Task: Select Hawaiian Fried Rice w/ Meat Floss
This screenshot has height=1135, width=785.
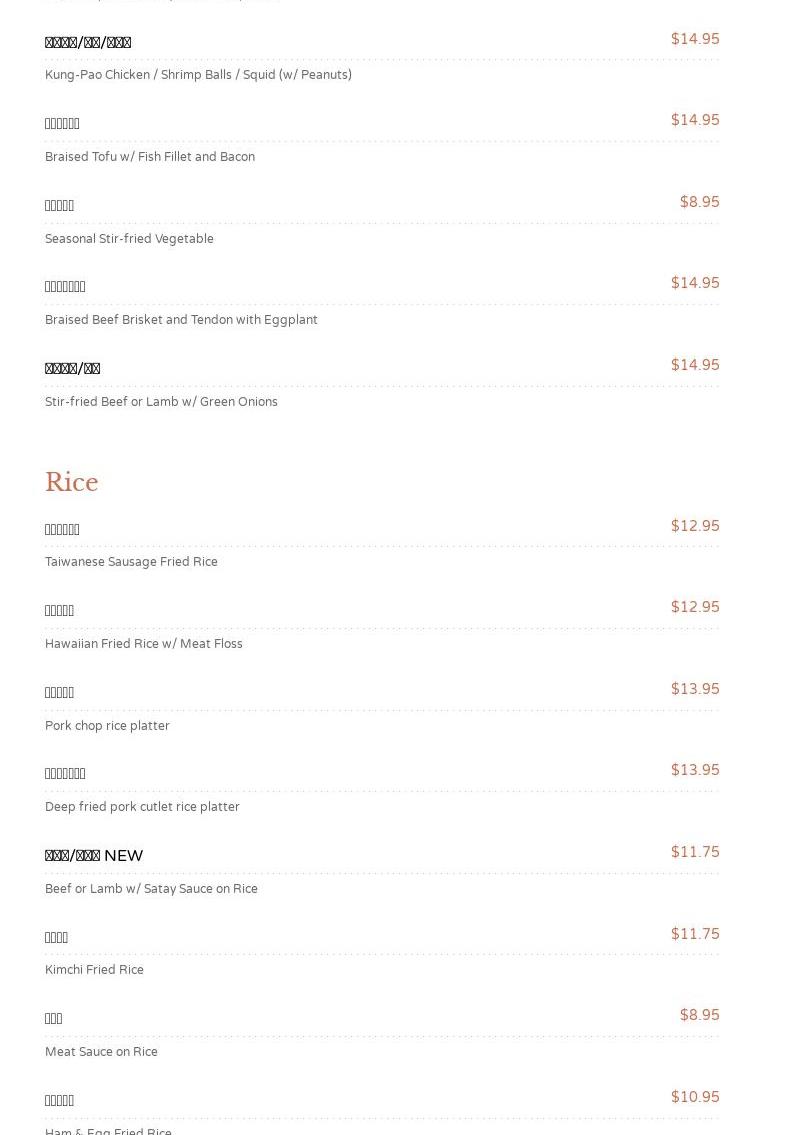Action: point(143,644)
